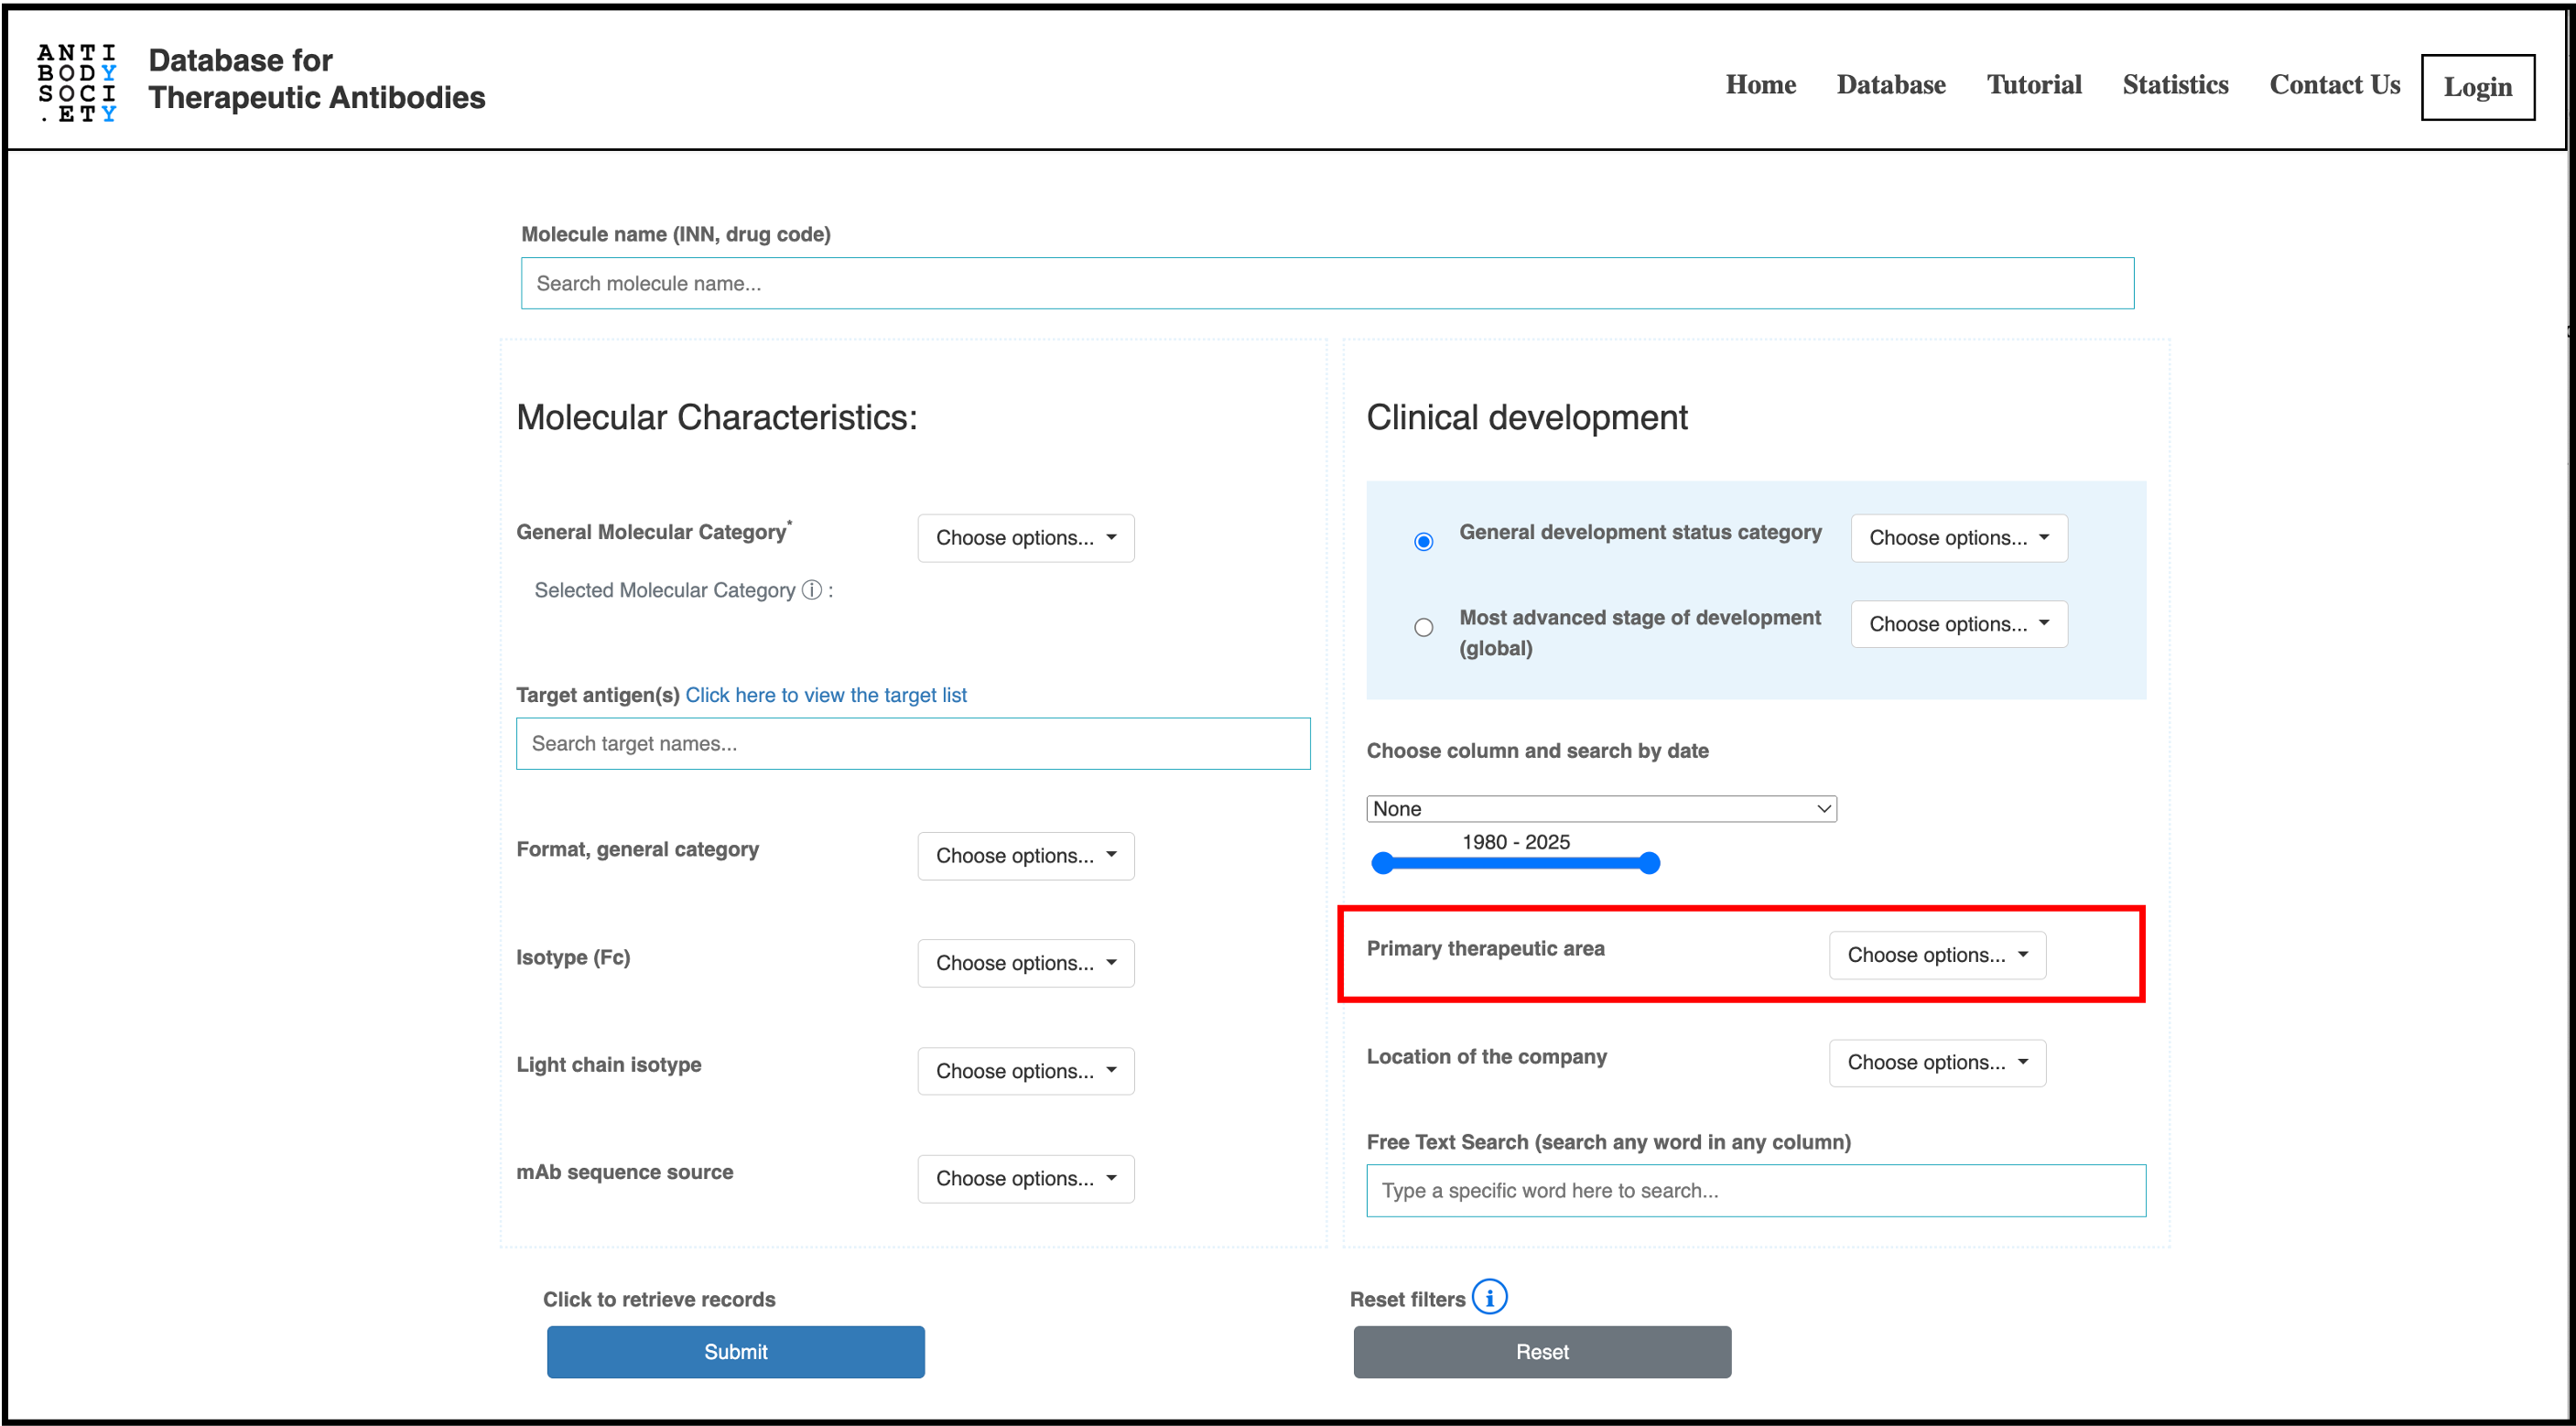Expand the Isotype (Fc) options dropdown
Viewport: 2576px width, 1426px height.
[x=1025, y=962]
